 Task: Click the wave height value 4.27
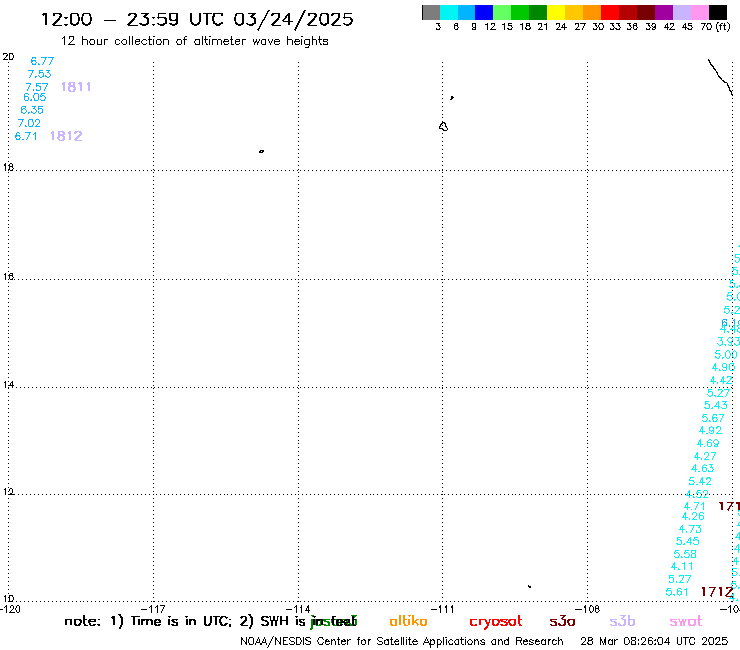click(x=705, y=456)
